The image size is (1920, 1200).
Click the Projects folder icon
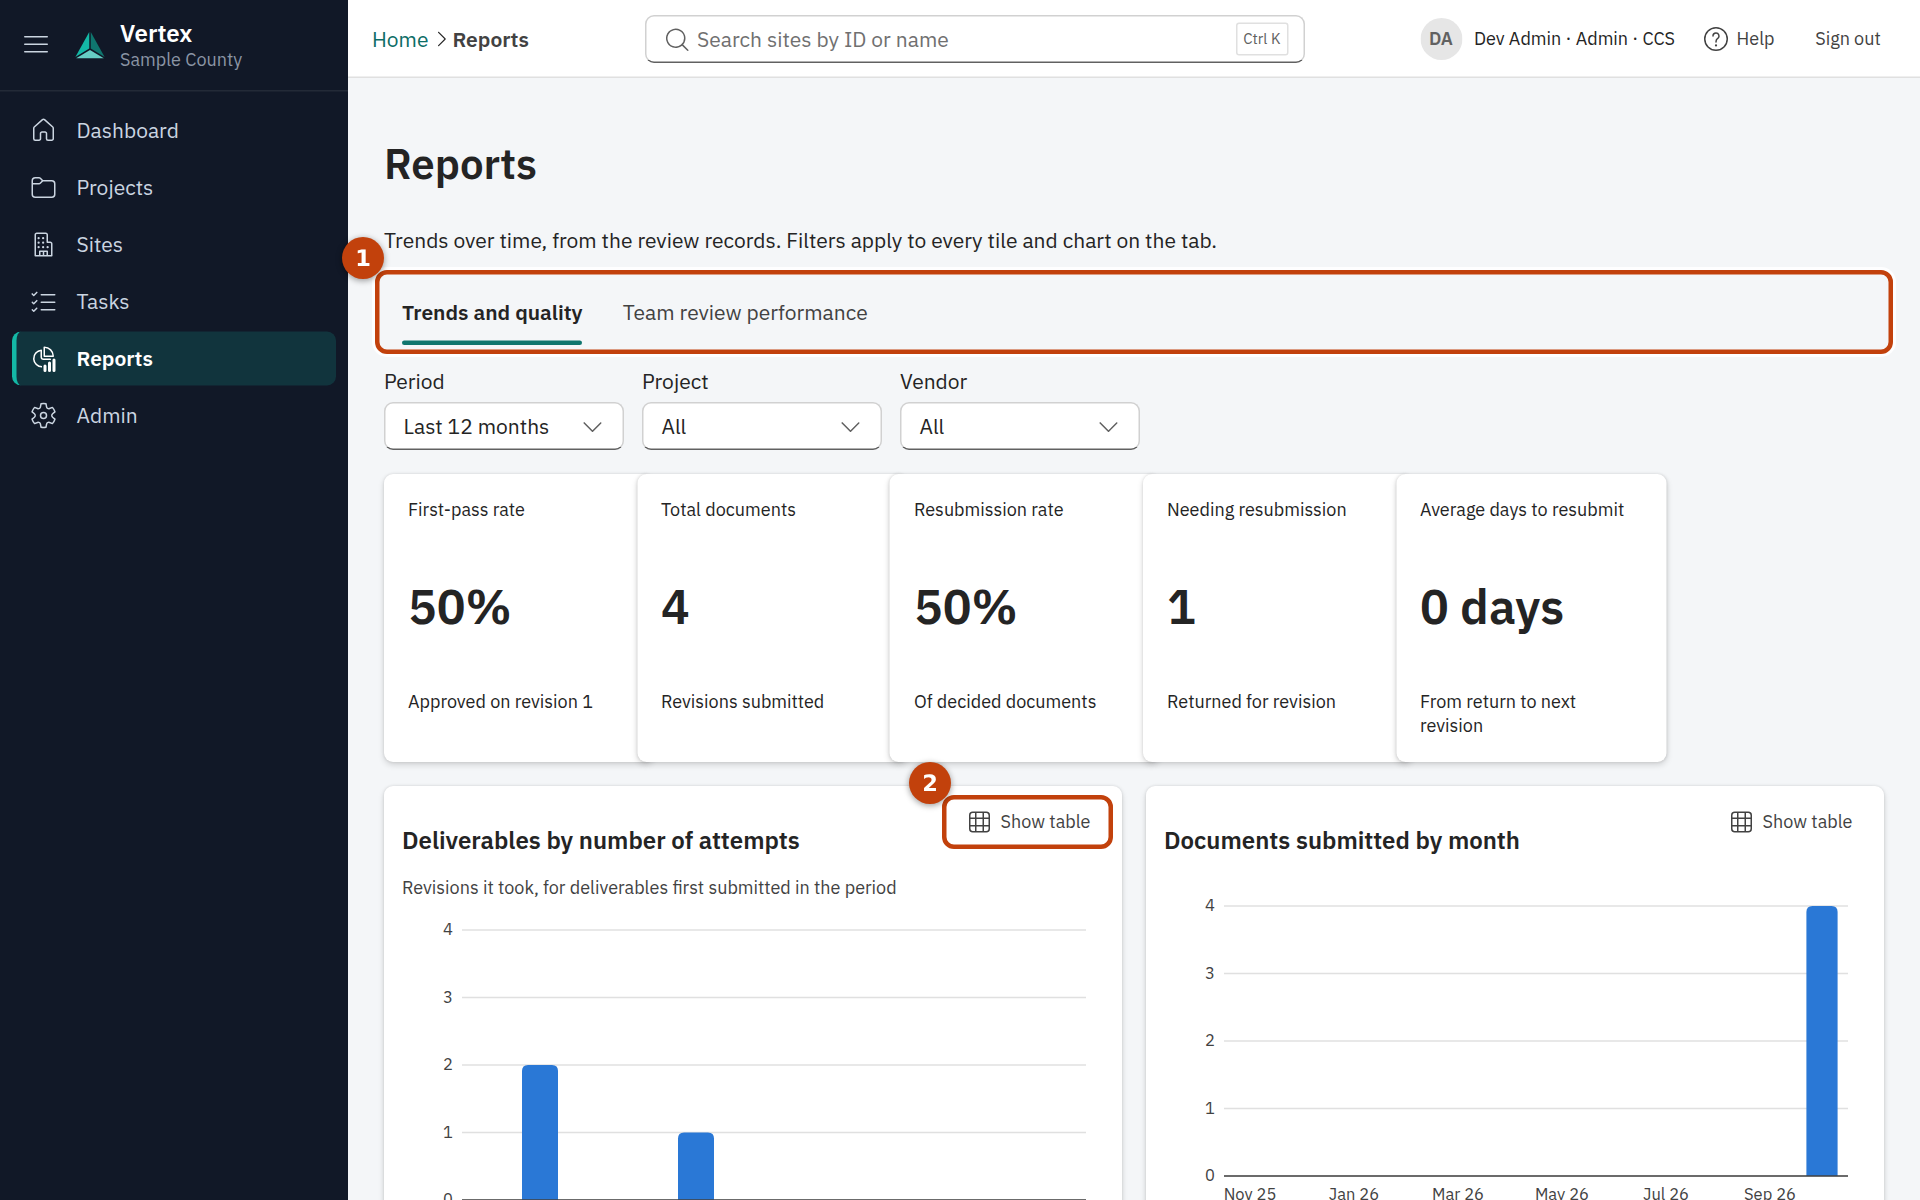coord(43,188)
